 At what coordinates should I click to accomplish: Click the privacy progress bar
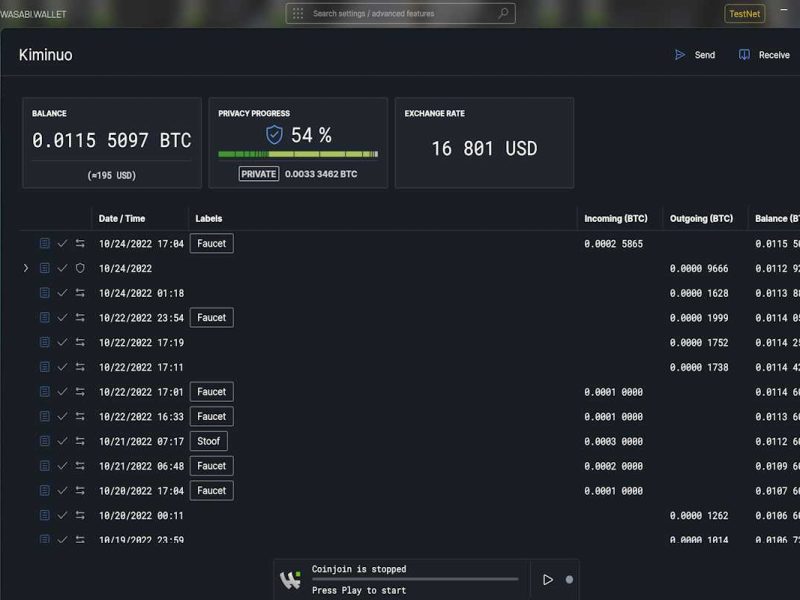tap(298, 154)
